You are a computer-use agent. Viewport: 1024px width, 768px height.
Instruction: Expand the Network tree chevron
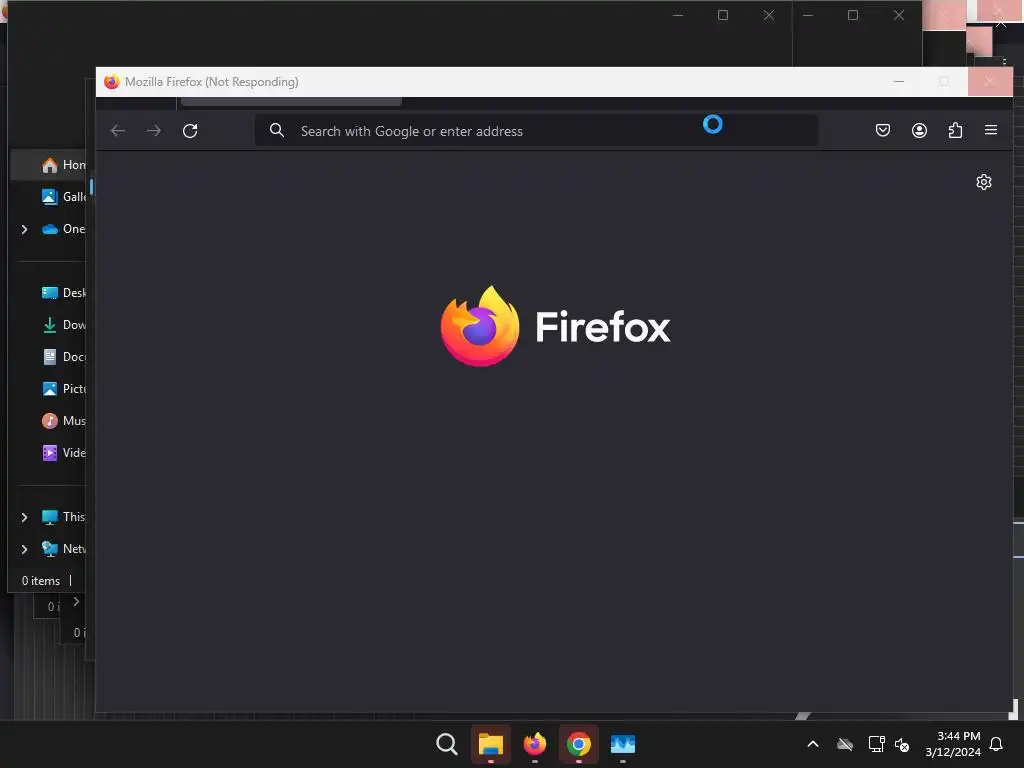(x=24, y=549)
